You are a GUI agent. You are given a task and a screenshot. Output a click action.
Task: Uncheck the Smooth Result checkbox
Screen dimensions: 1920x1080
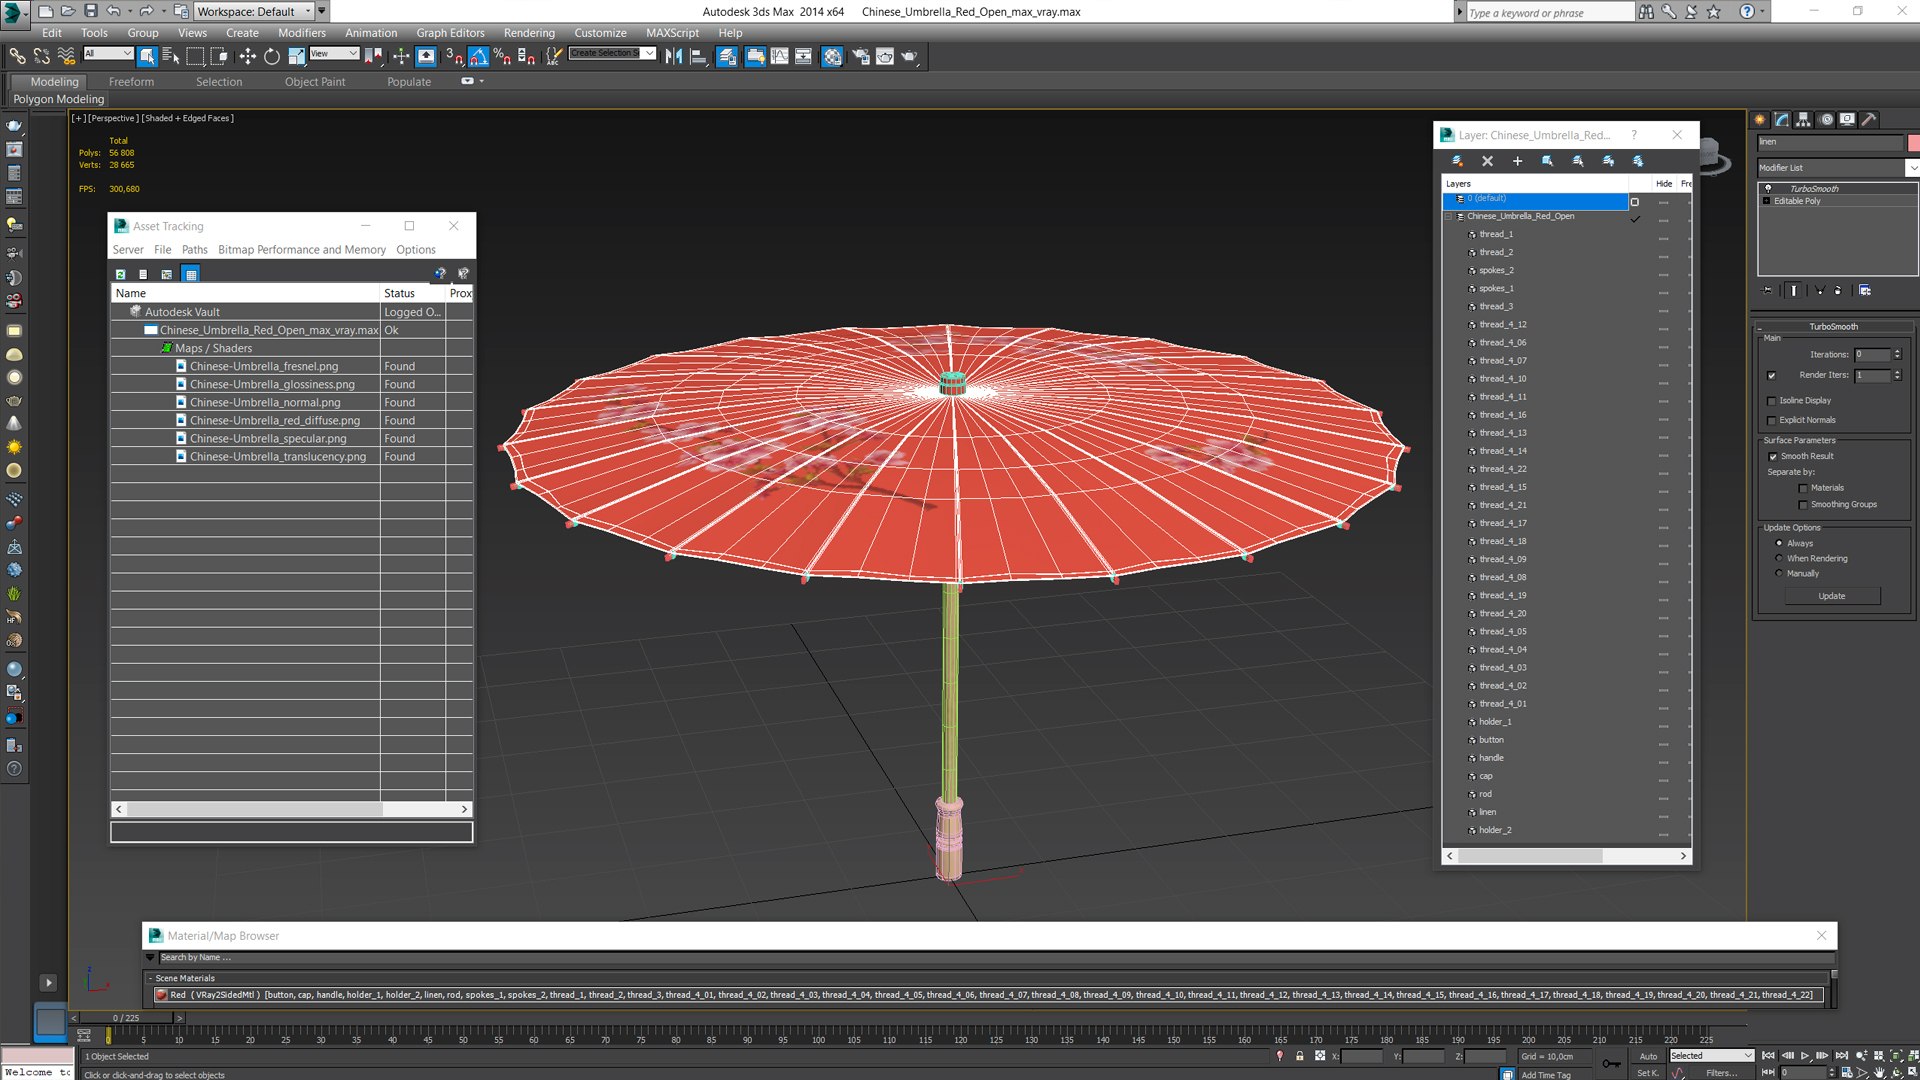1773,457
